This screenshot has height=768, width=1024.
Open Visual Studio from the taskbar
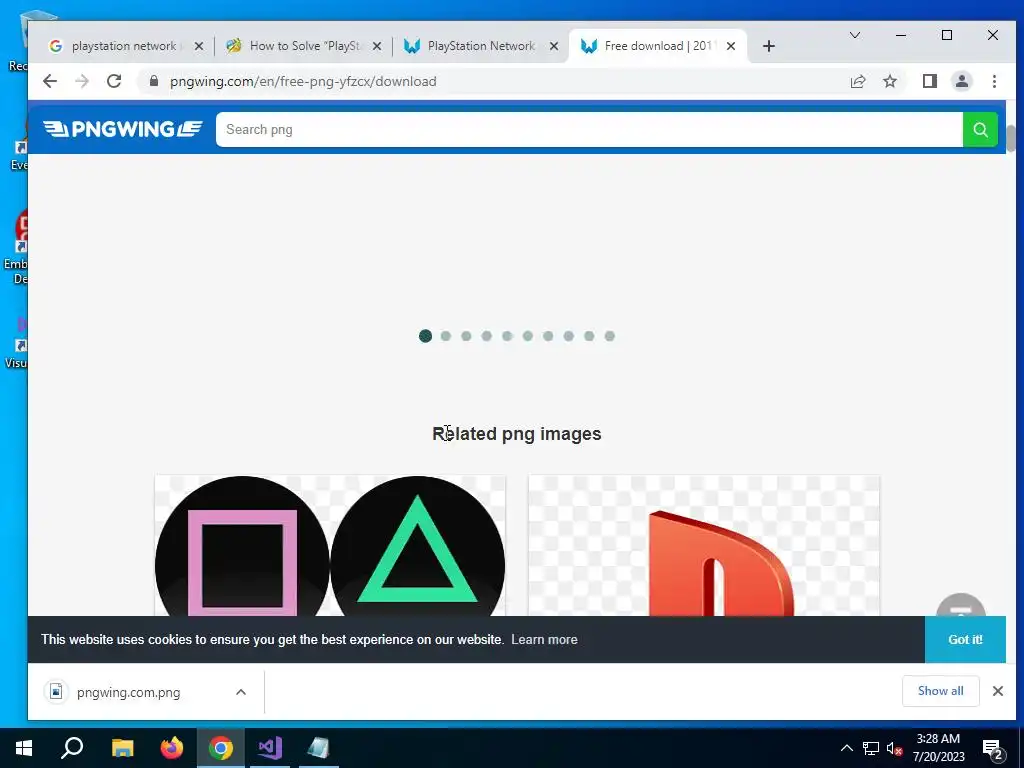coord(270,748)
